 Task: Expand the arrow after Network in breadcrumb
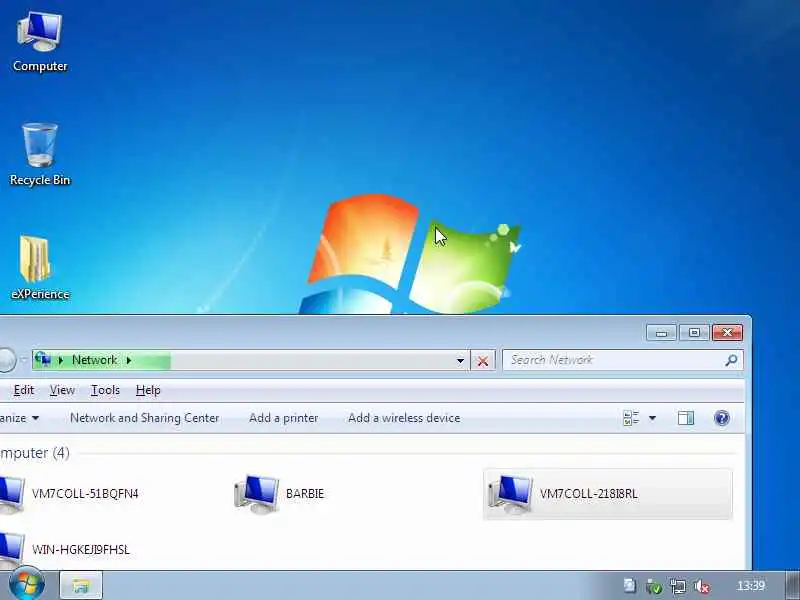click(129, 360)
